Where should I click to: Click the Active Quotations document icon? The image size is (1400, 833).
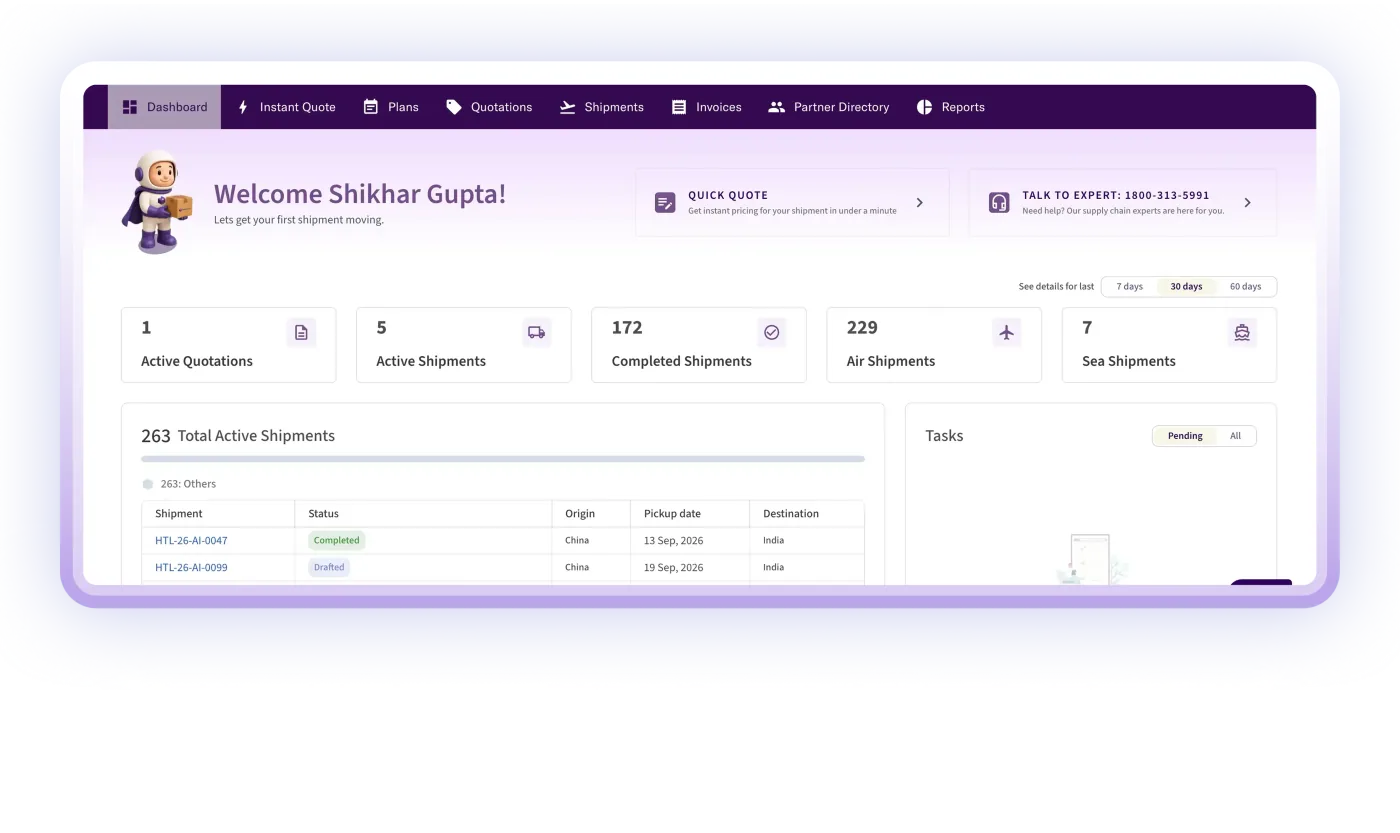[301, 333]
